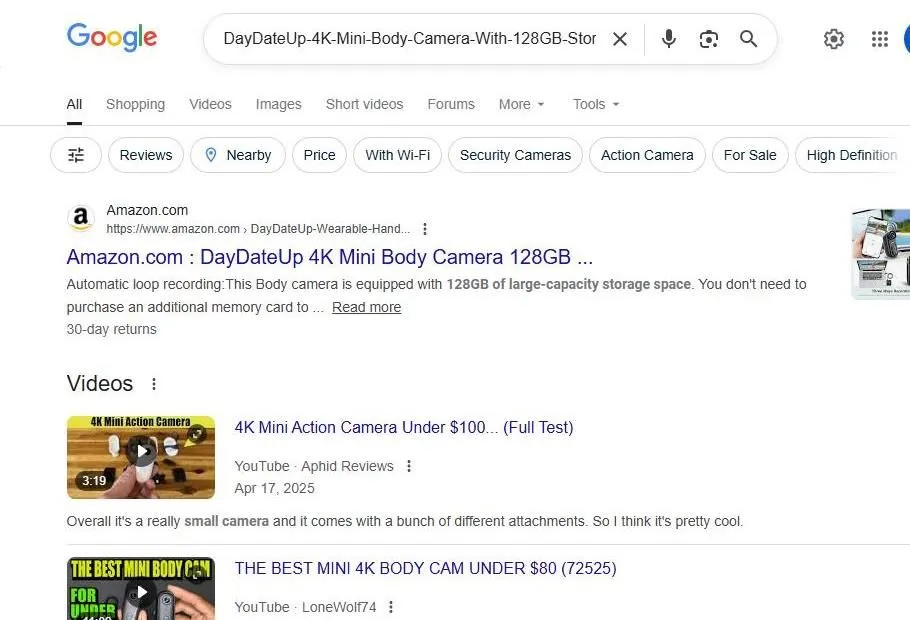The image size is (910, 620).
Task: Switch to the Images tab
Action: (278, 104)
